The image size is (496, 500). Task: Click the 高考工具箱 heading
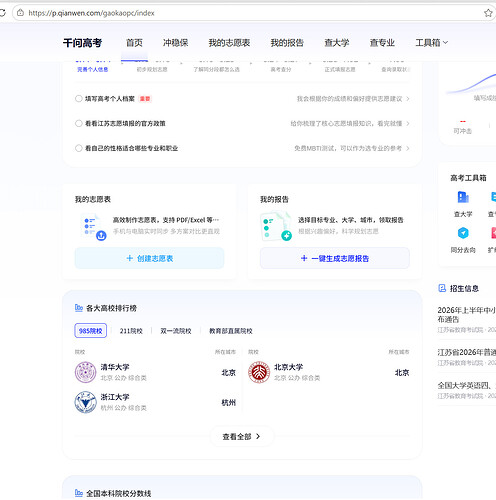pyautogui.click(x=468, y=178)
